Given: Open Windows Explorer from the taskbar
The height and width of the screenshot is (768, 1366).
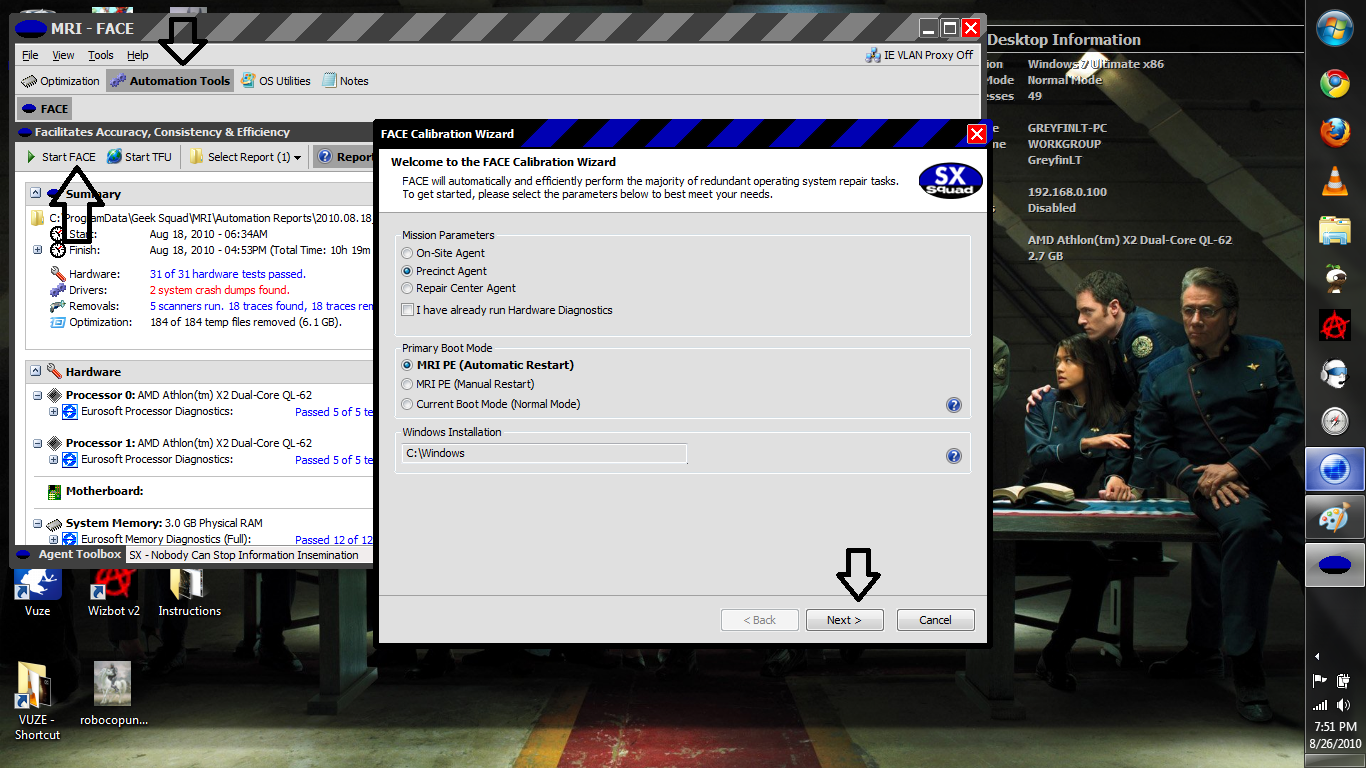Looking at the screenshot, I should [1335, 229].
